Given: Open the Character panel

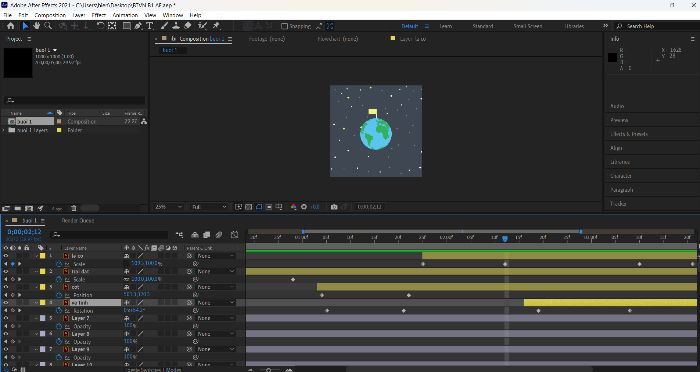Looking at the screenshot, I should pyautogui.click(x=621, y=176).
